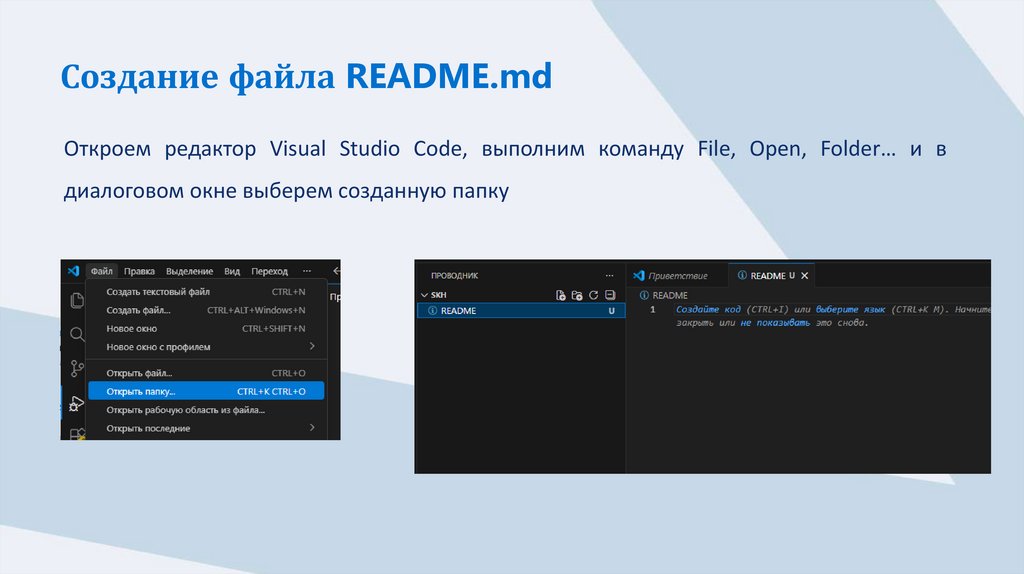Open the Run and Debug icon
The height and width of the screenshot is (574, 1024).
pyautogui.click(x=76, y=404)
